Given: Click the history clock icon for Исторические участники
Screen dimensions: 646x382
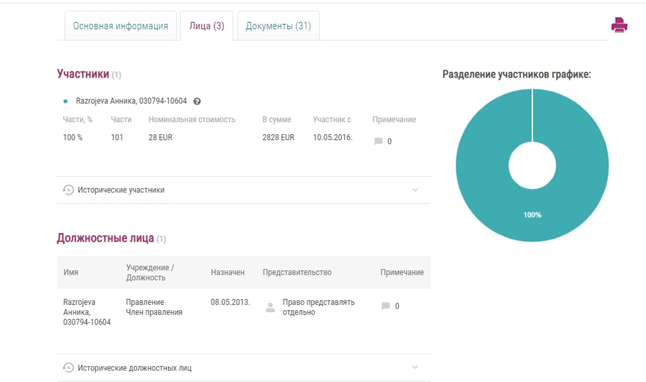Looking at the screenshot, I should 68,190.
